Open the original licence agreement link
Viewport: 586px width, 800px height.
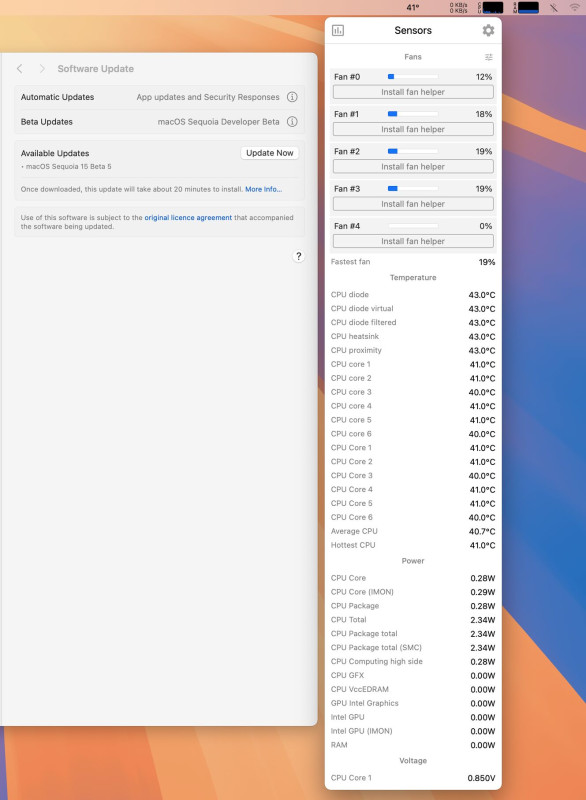(x=188, y=217)
